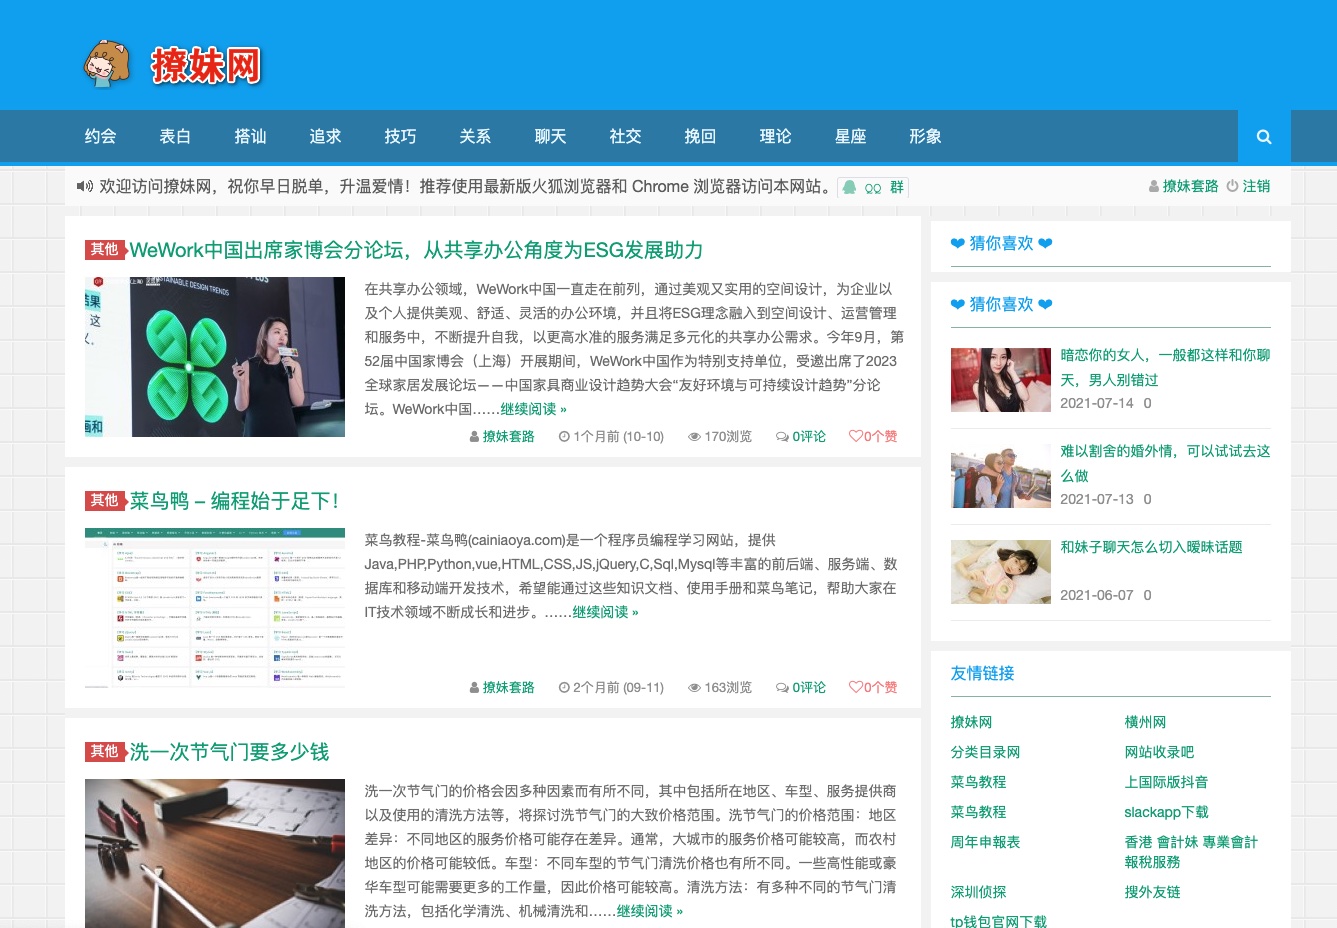Viewport: 1337px width, 928px height.
Task: Open the 约会 navigation menu item
Action: tap(100, 136)
